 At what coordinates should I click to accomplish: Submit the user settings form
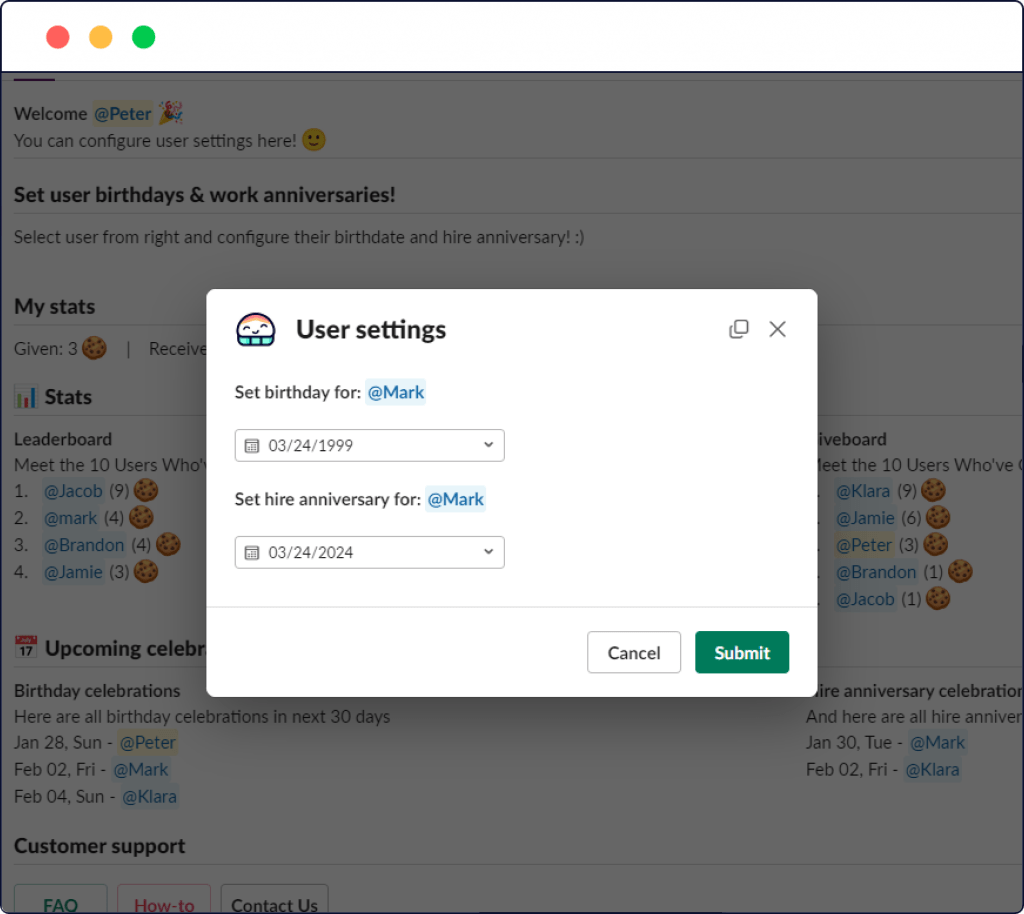click(x=742, y=652)
